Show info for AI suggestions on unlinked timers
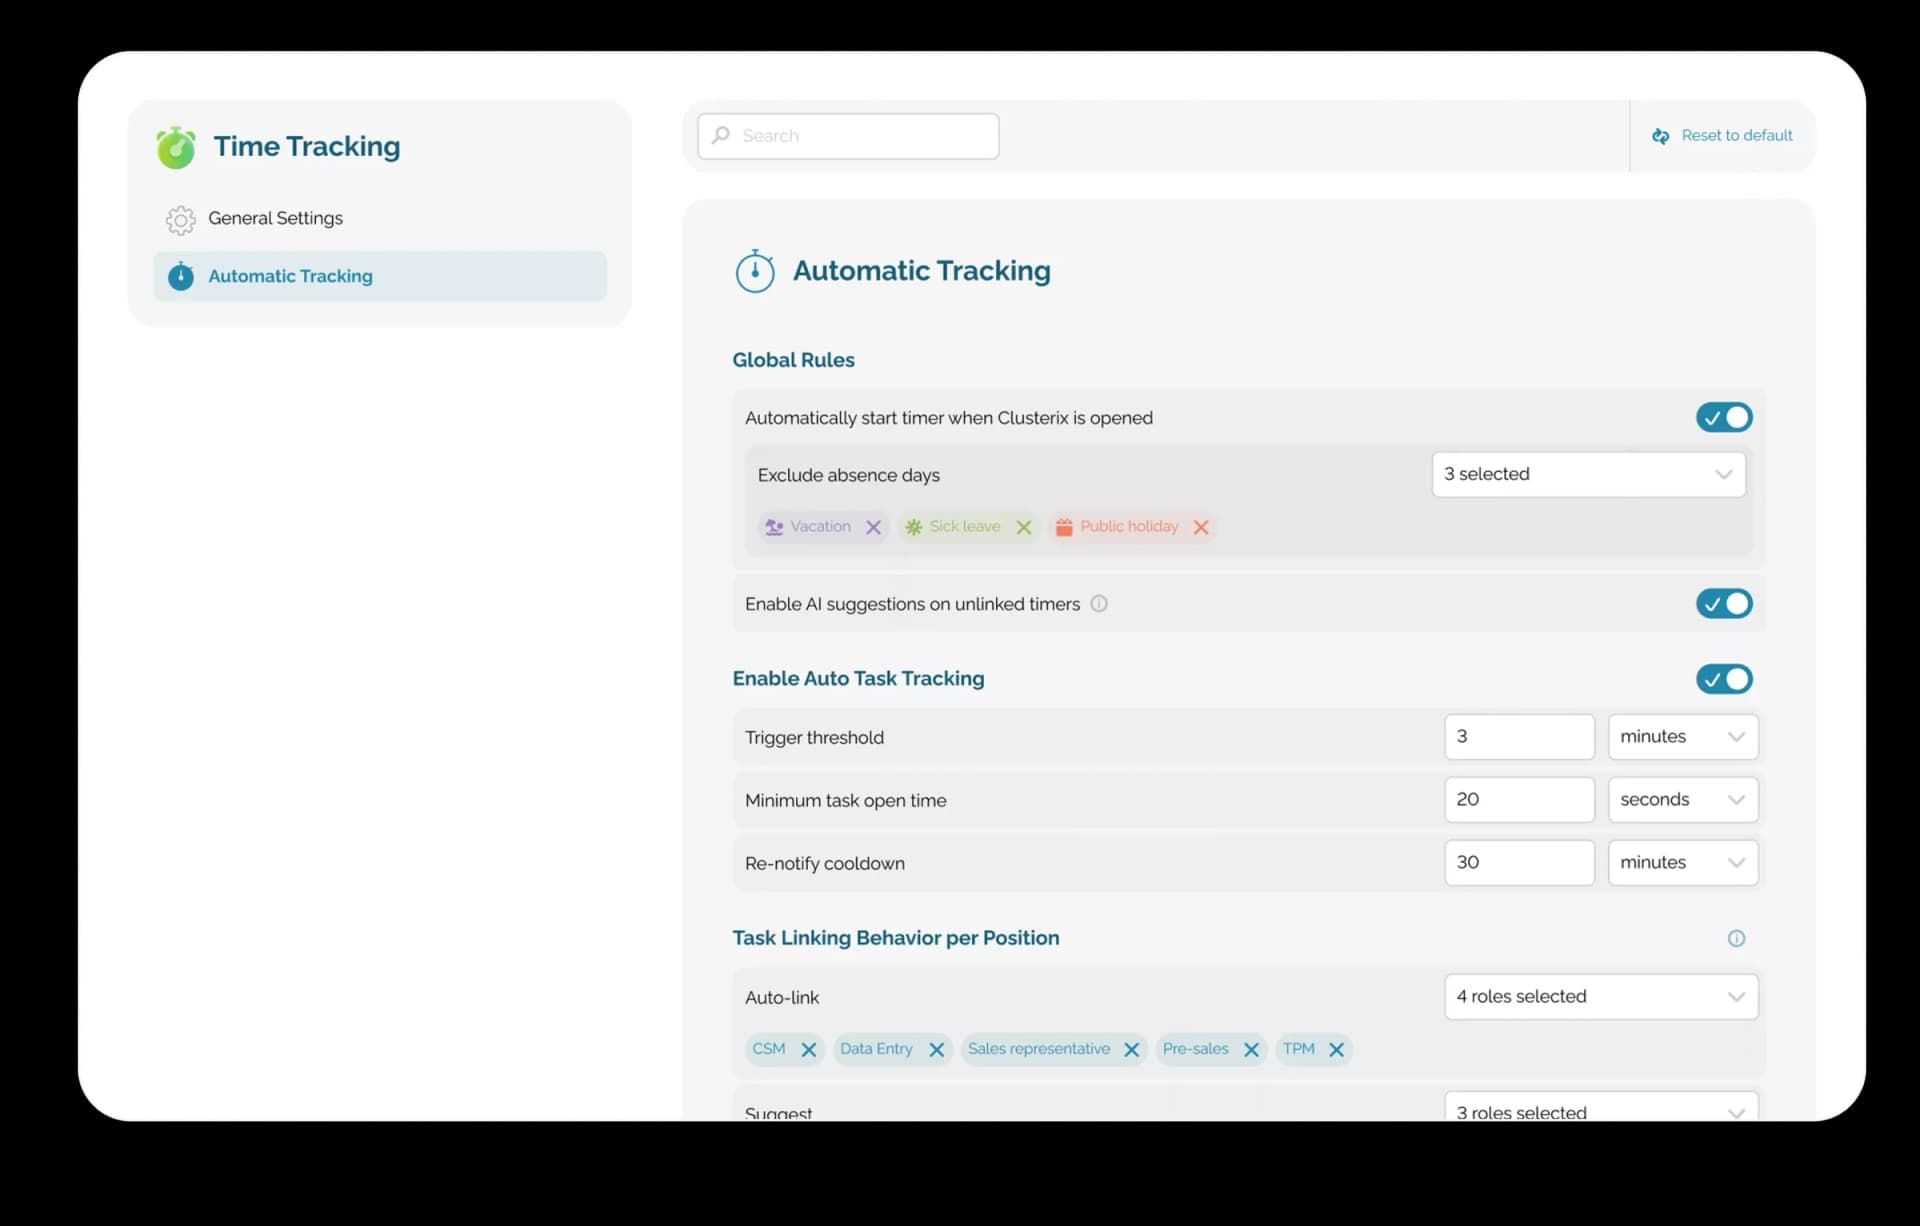The width and height of the screenshot is (1920, 1226). (x=1099, y=604)
